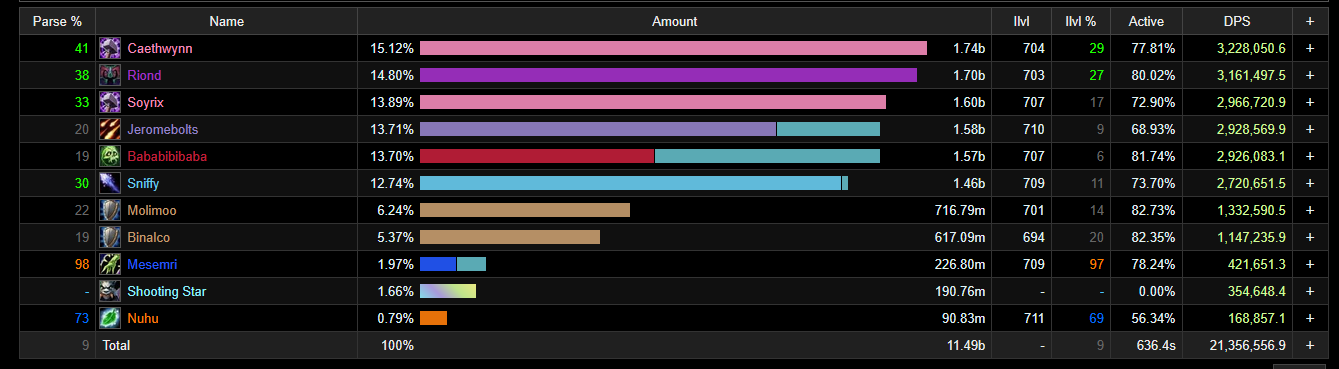Sort the table by DPS column
The image size is (1339, 369).
pos(1237,21)
